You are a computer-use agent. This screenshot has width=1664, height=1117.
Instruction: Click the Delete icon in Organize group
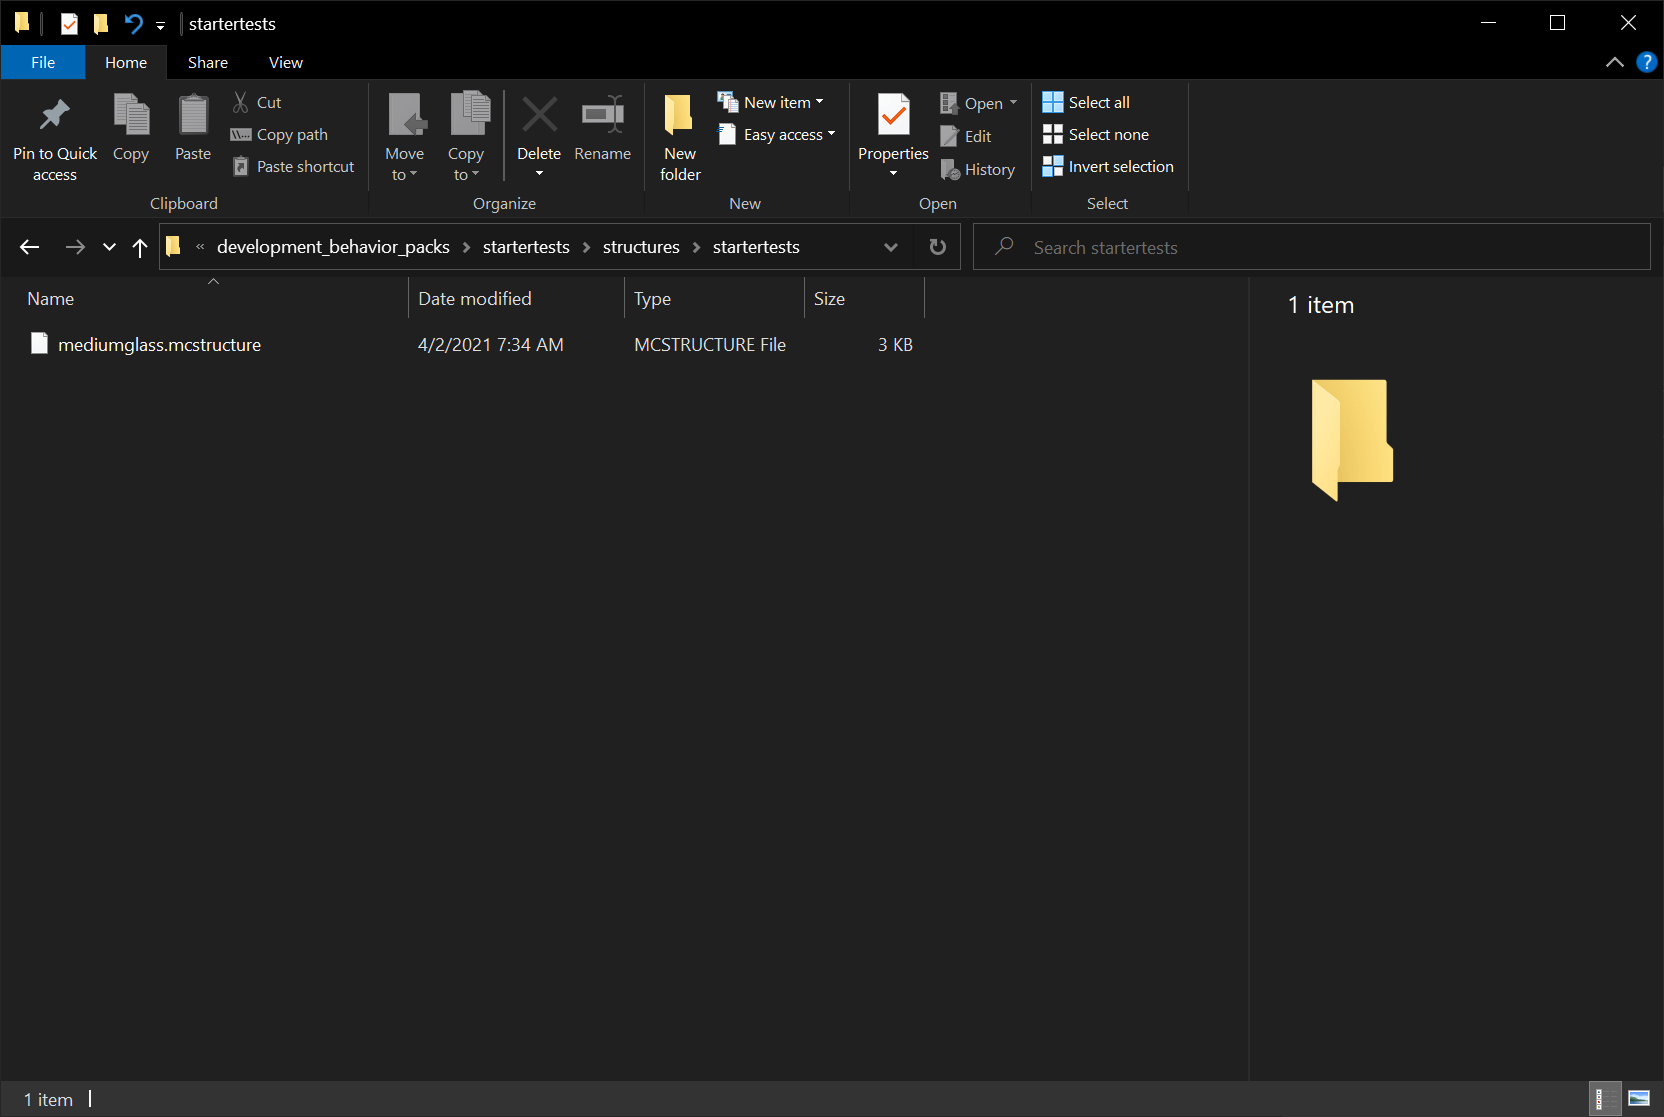pyautogui.click(x=539, y=127)
